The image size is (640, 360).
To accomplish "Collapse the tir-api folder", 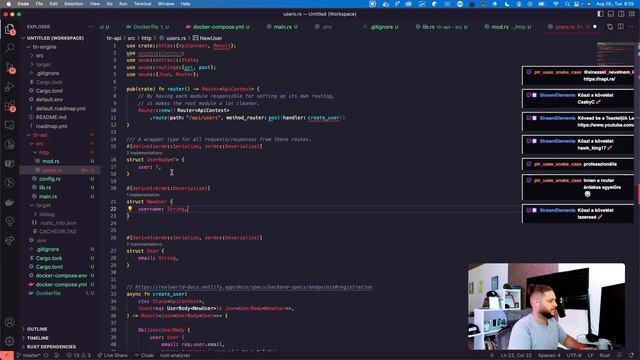I will coord(40,135).
